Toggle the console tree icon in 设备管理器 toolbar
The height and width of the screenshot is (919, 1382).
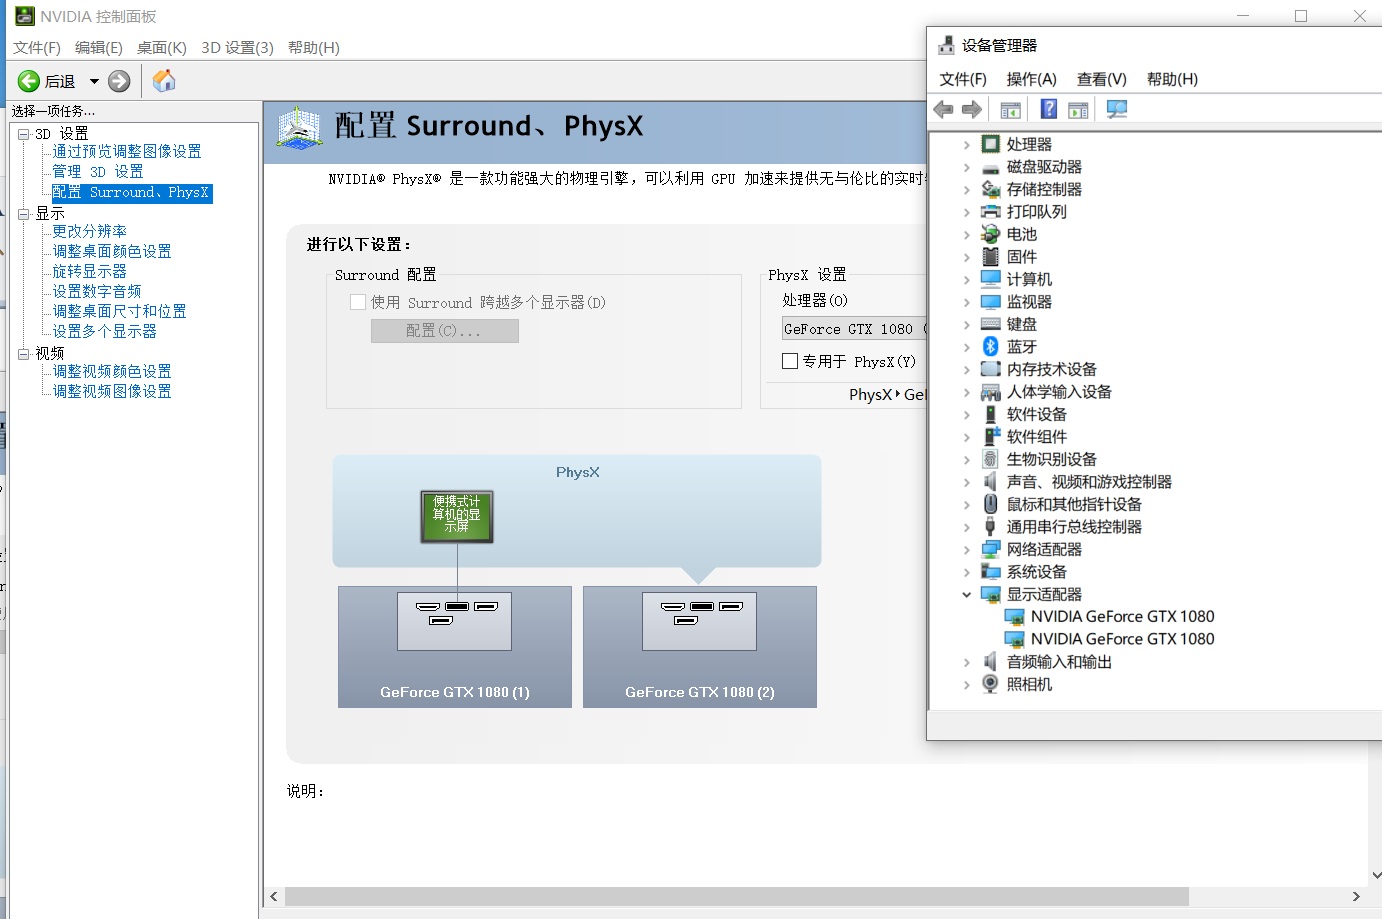pyautogui.click(x=1011, y=110)
